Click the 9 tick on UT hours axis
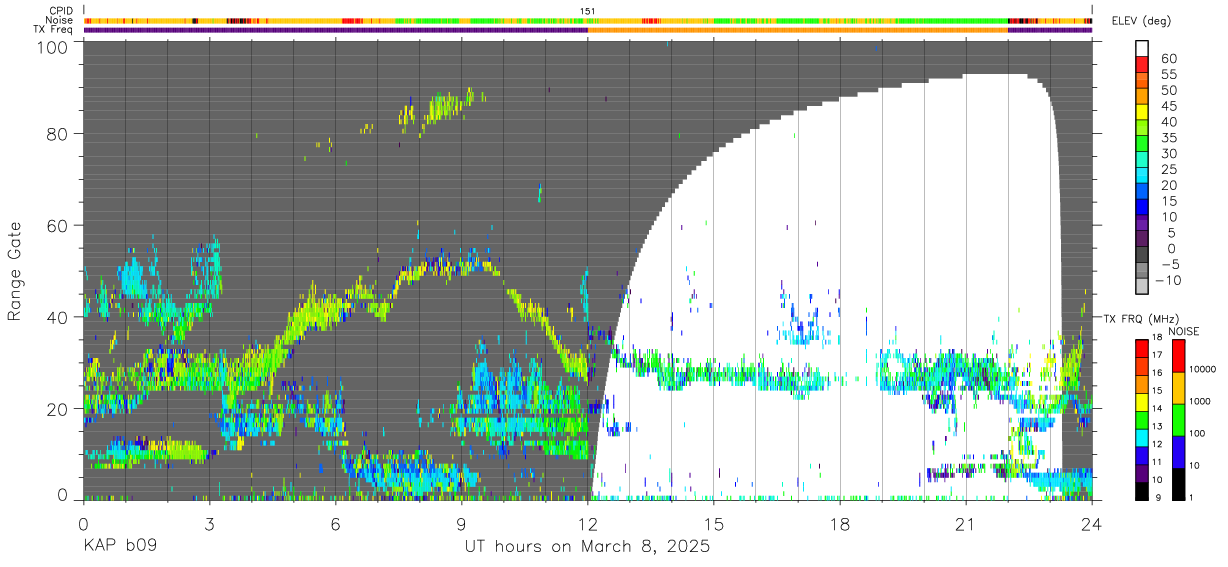 click(461, 522)
